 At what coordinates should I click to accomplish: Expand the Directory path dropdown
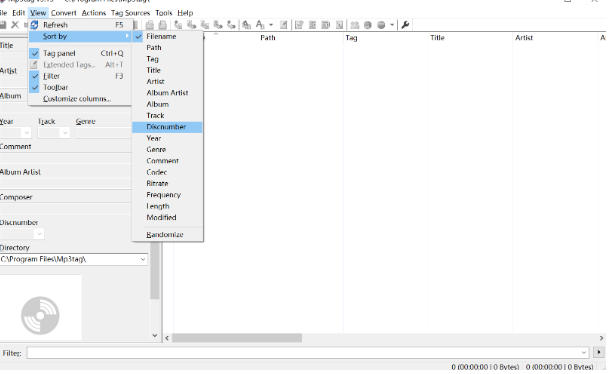click(x=142, y=259)
